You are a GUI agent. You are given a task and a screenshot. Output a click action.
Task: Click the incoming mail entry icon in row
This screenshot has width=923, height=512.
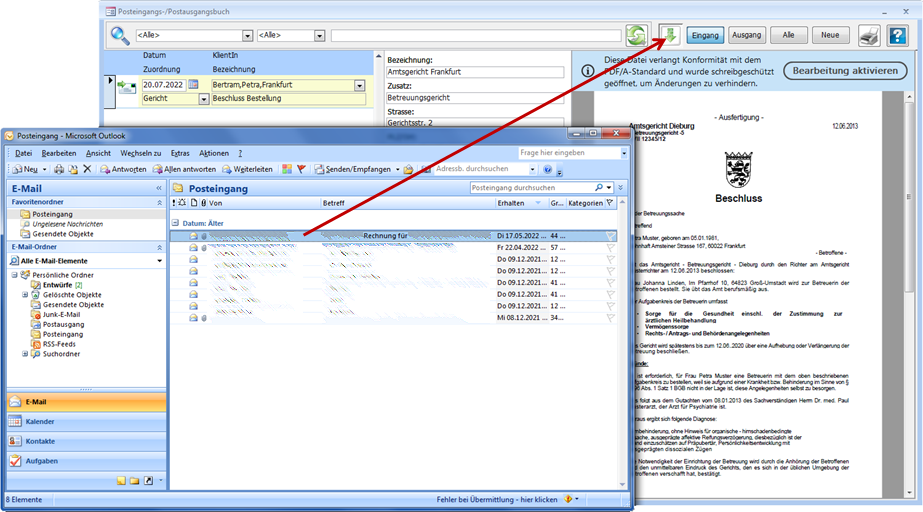click(126, 88)
